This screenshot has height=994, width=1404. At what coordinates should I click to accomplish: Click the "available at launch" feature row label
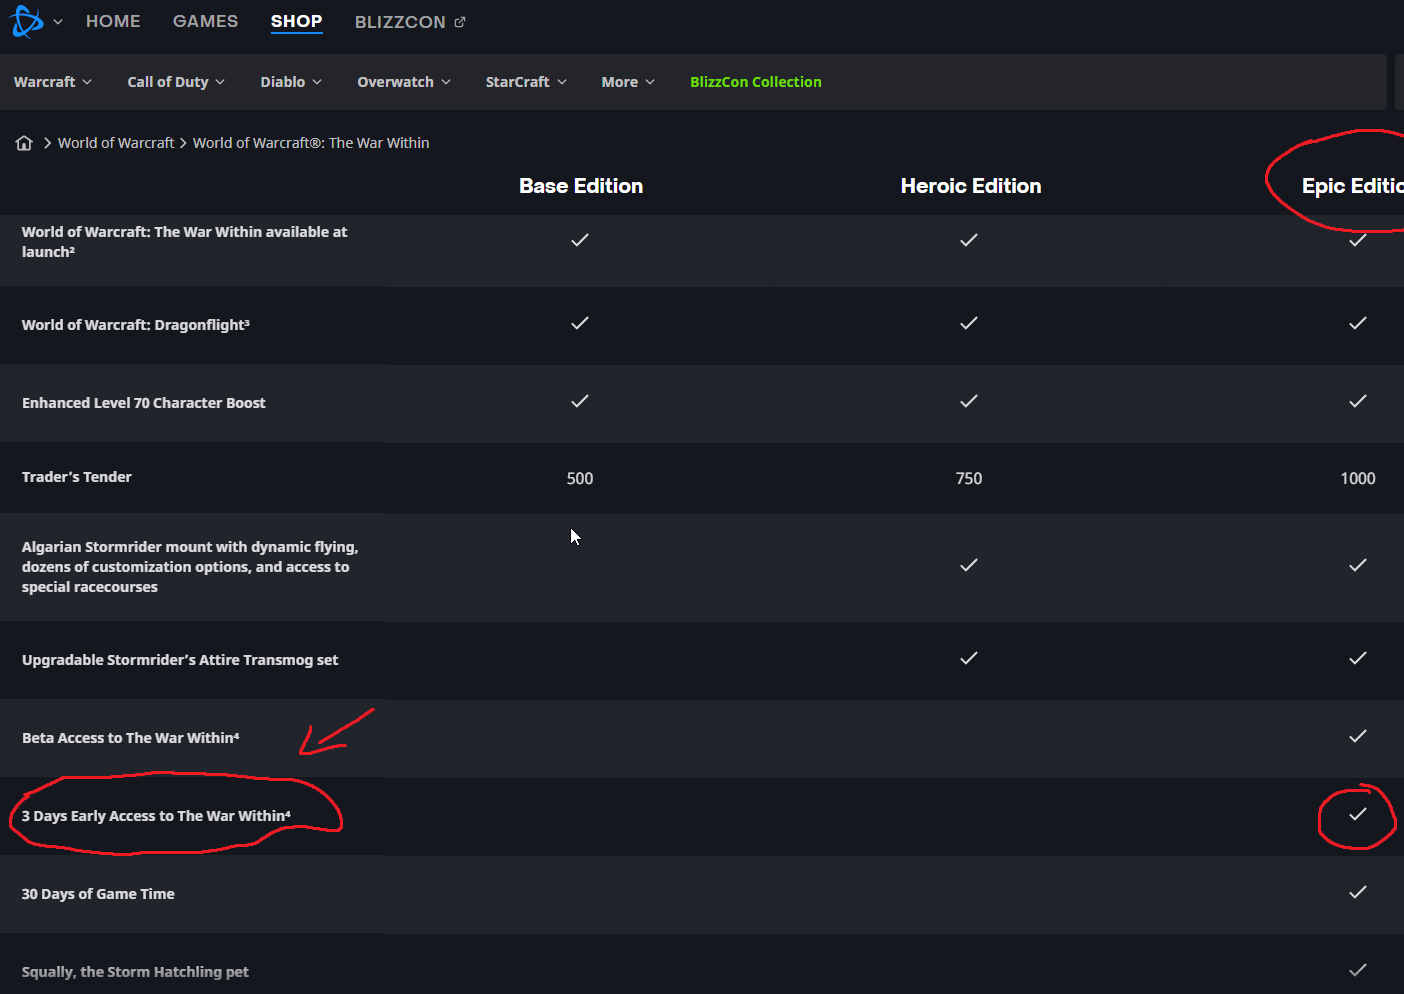[184, 242]
